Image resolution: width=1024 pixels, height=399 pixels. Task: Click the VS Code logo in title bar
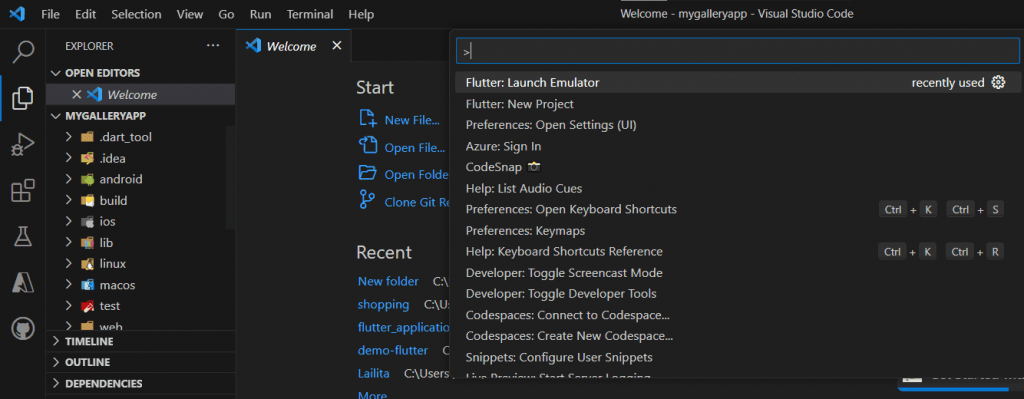[x=17, y=14]
